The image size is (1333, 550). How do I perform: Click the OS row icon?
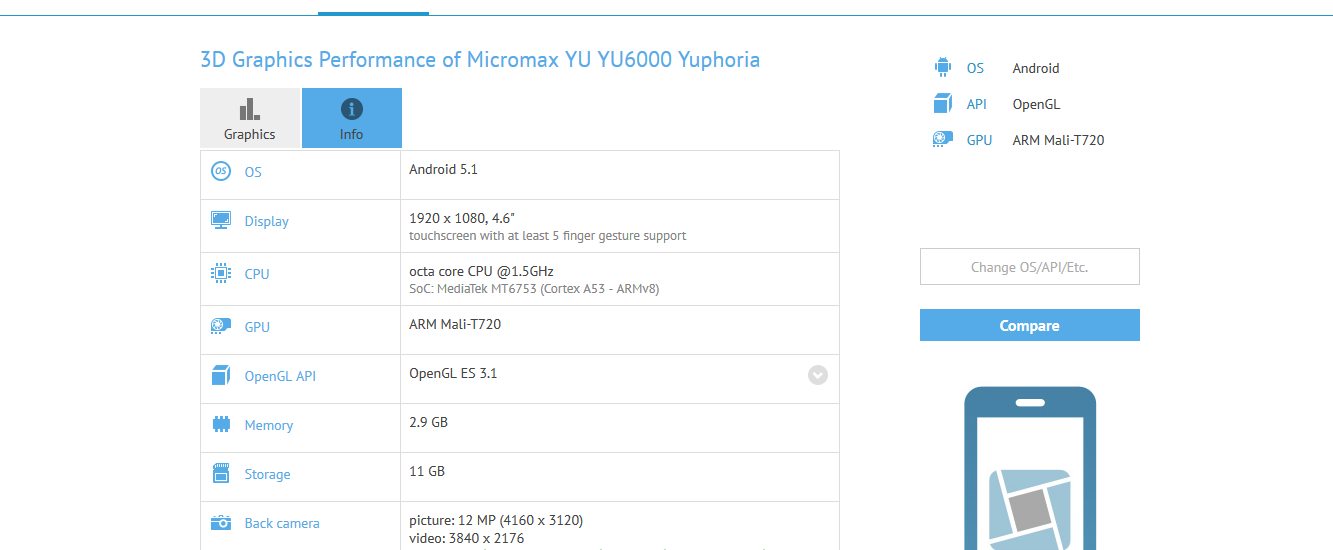coord(221,172)
